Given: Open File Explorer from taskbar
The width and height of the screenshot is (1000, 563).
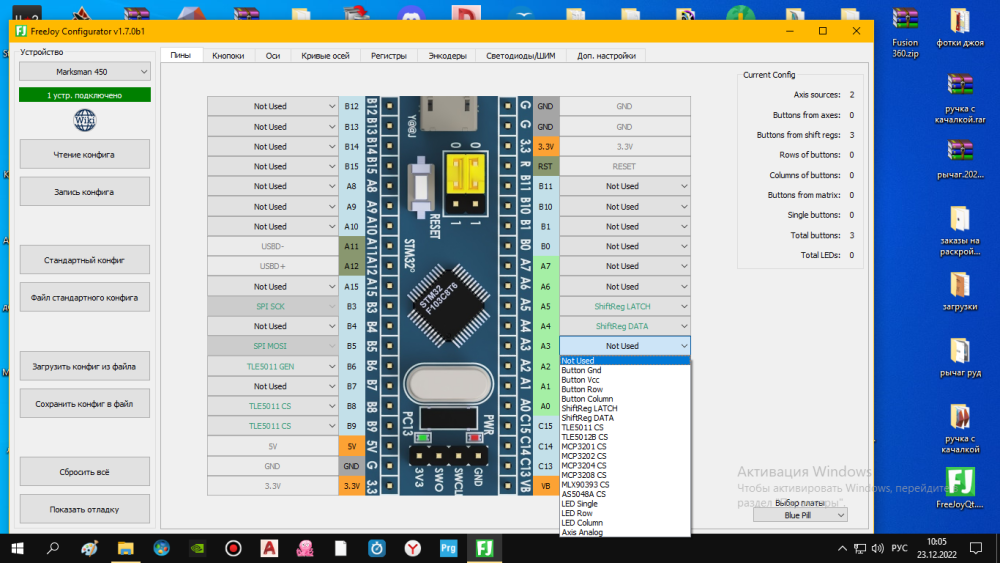Looking at the screenshot, I should pyautogui.click(x=125, y=548).
